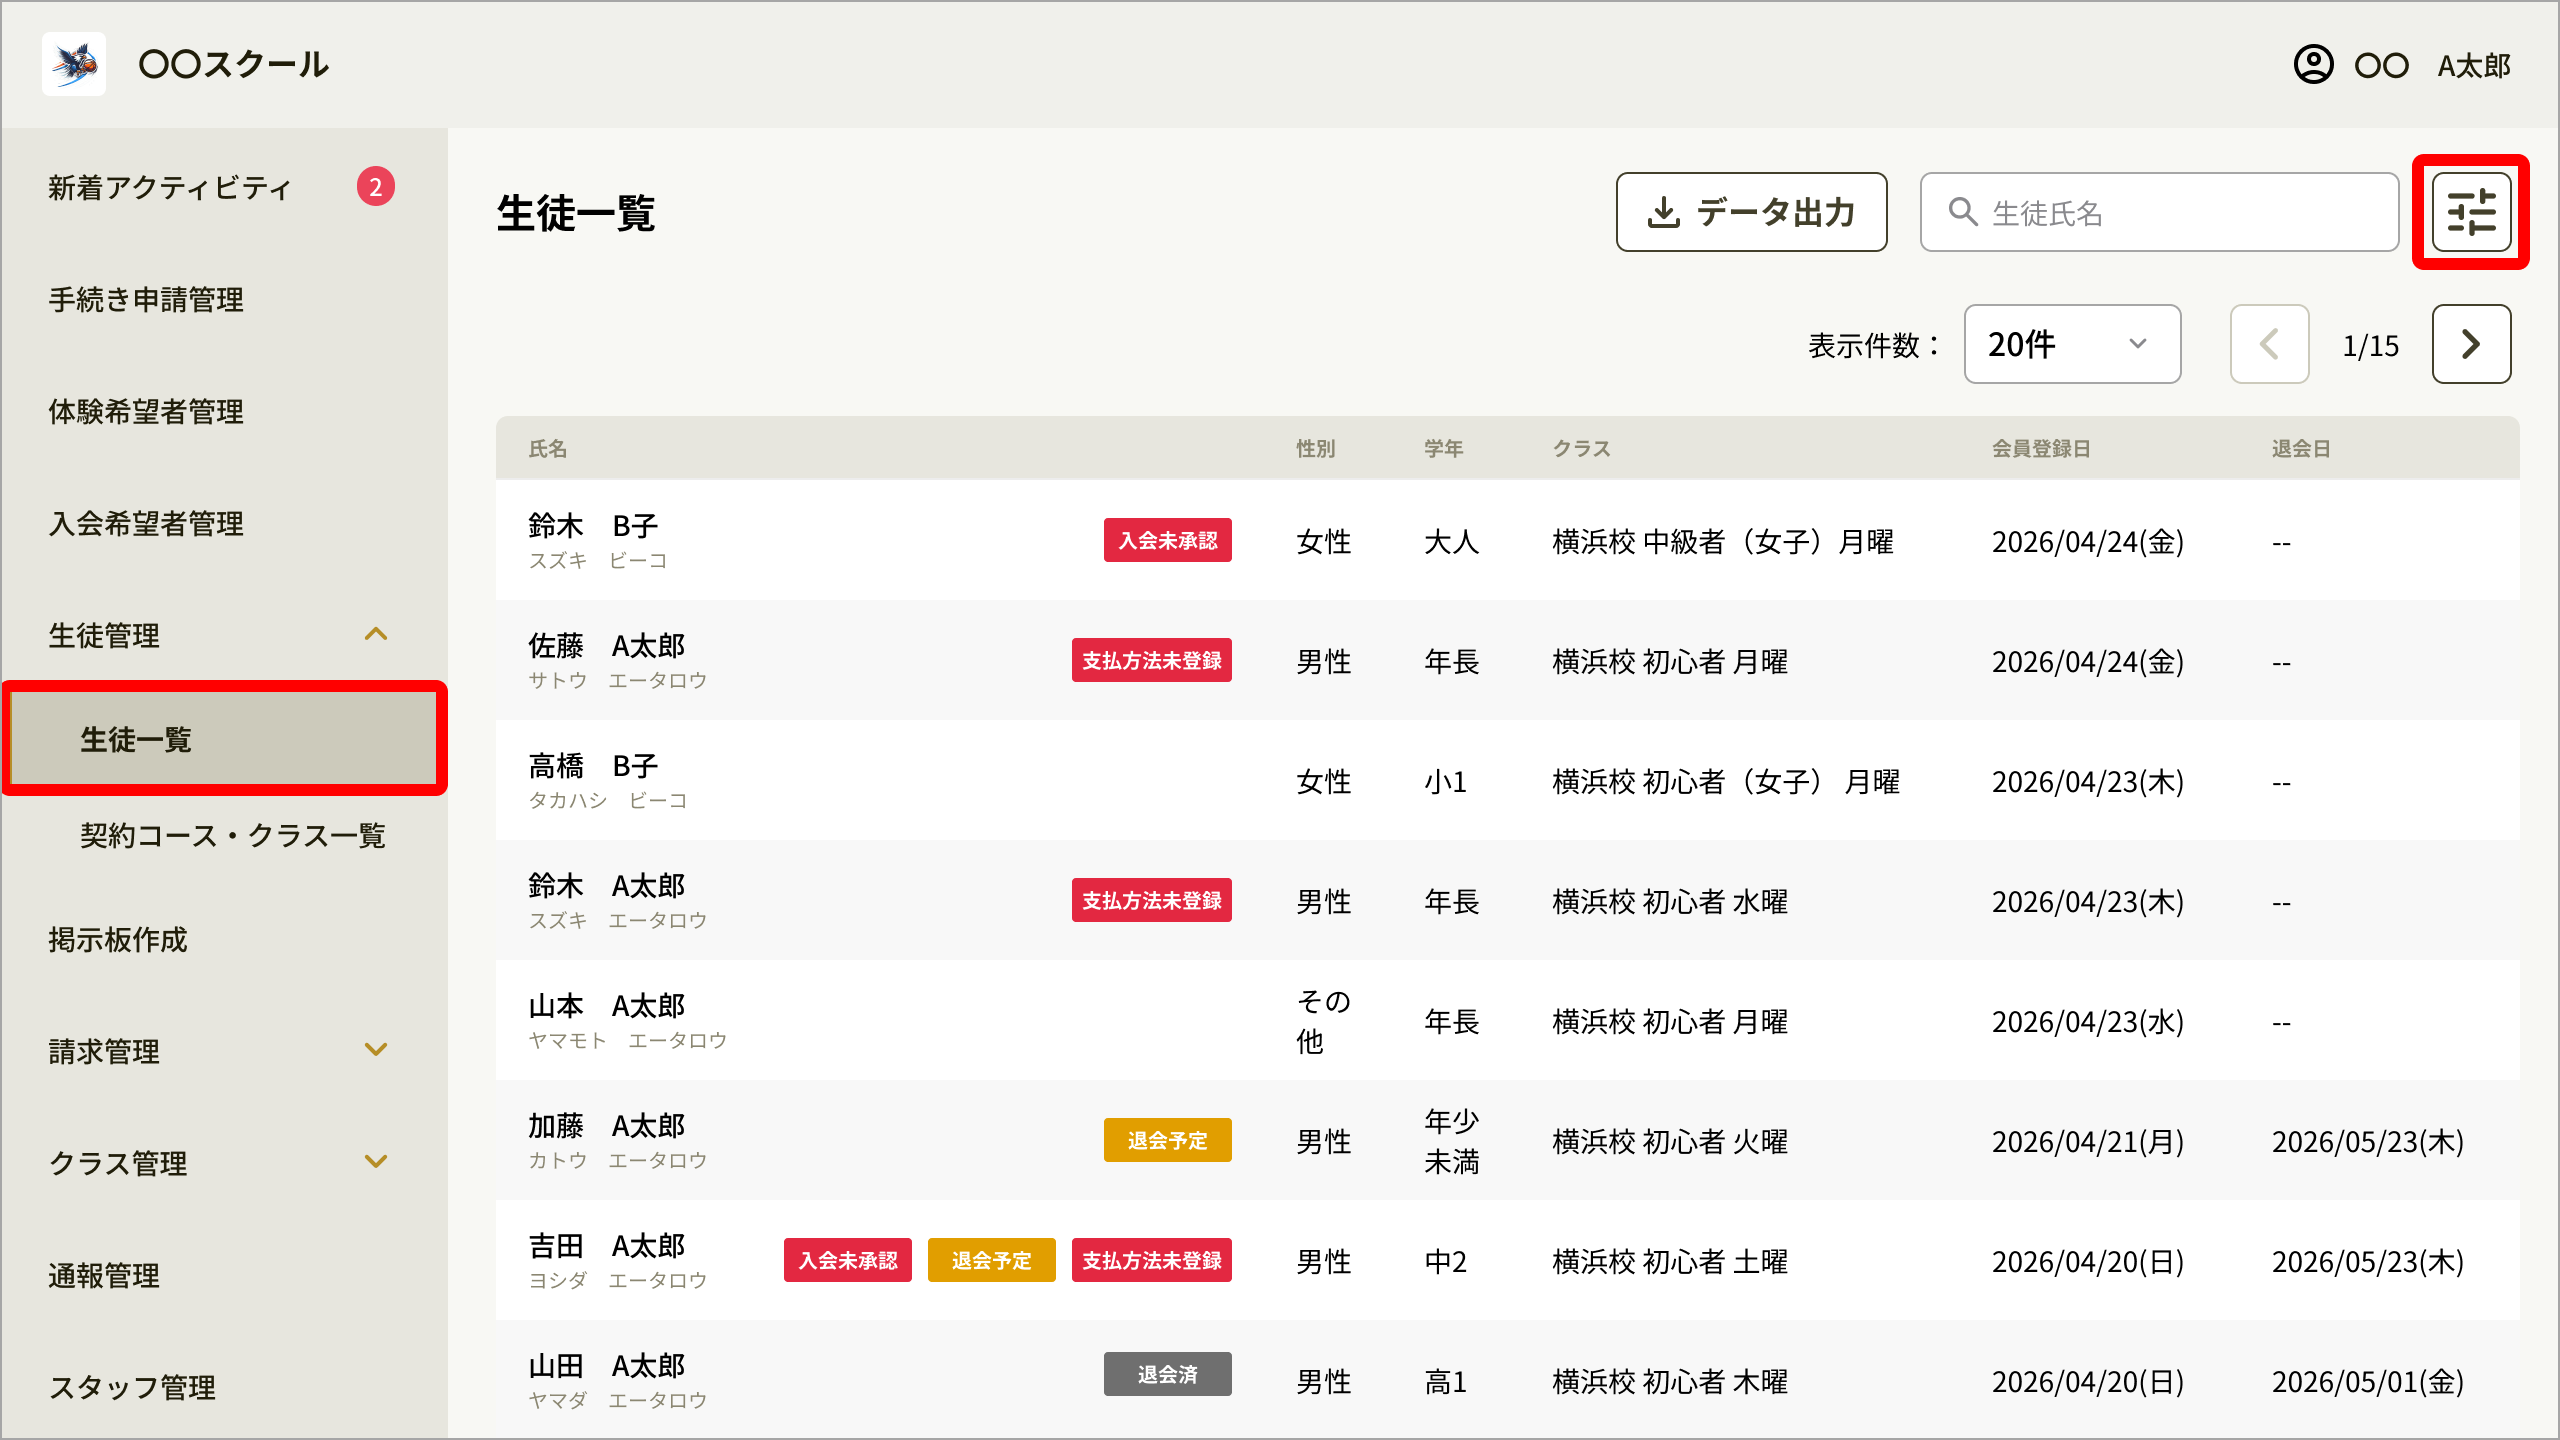Click the クラス column header

[1581, 449]
